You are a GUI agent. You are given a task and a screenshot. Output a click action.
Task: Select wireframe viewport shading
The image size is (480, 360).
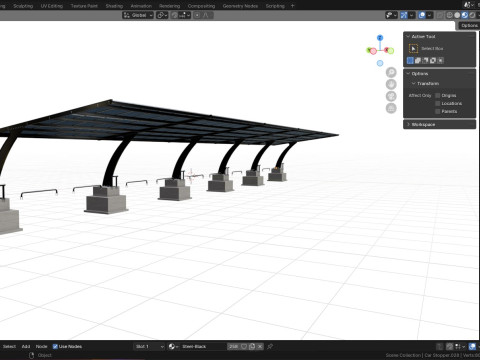click(x=450, y=15)
